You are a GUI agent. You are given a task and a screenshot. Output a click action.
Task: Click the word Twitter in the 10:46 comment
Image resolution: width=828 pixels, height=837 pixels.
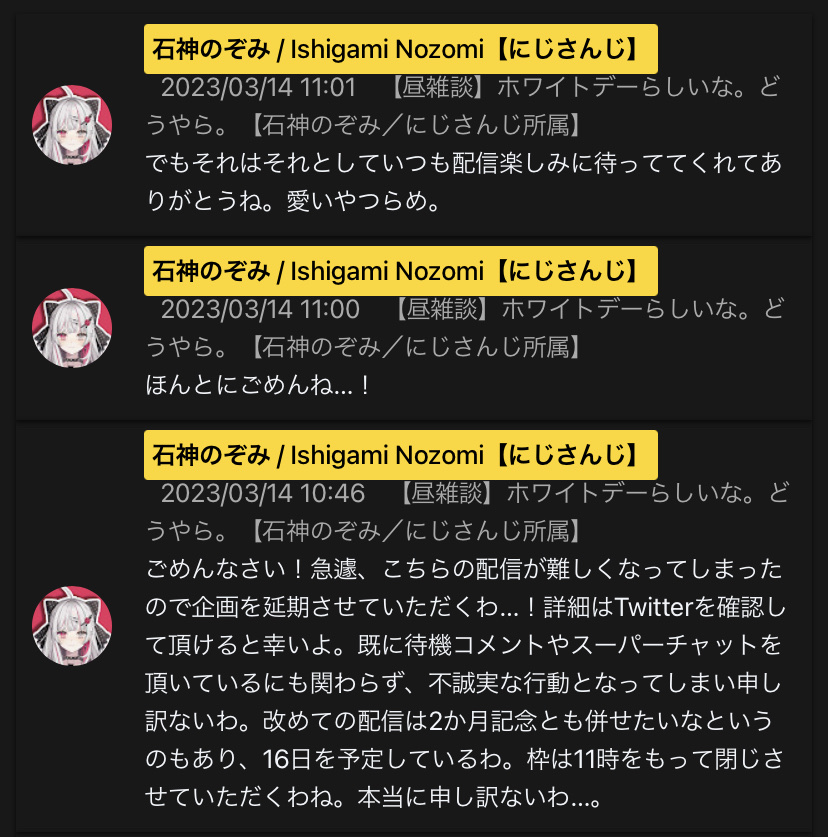pos(653,607)
